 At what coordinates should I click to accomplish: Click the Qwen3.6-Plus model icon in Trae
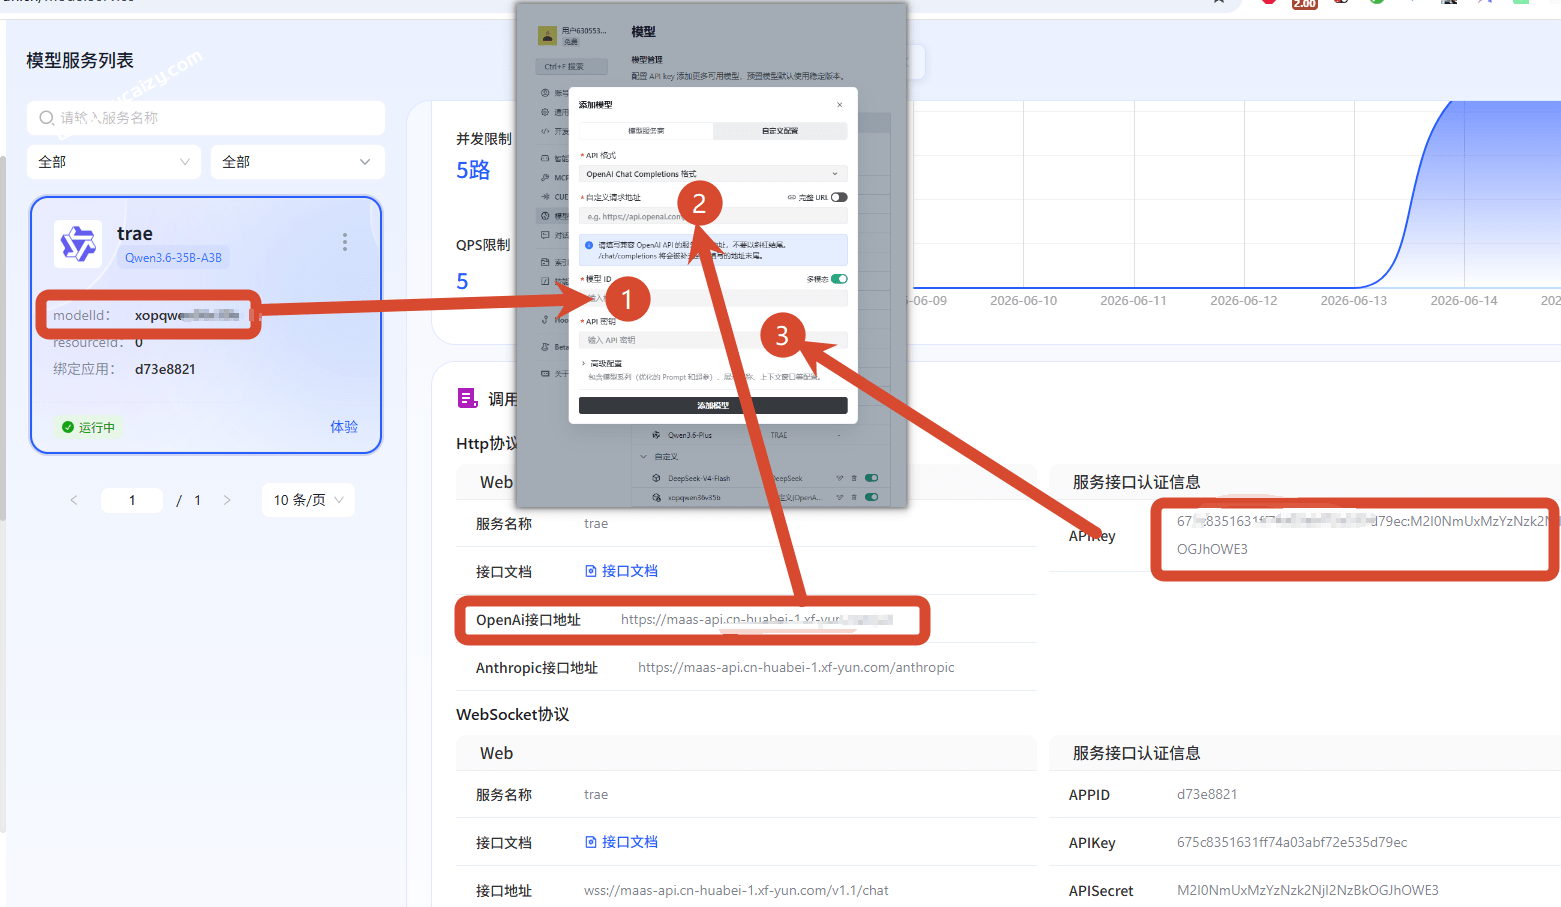point(656,435)
